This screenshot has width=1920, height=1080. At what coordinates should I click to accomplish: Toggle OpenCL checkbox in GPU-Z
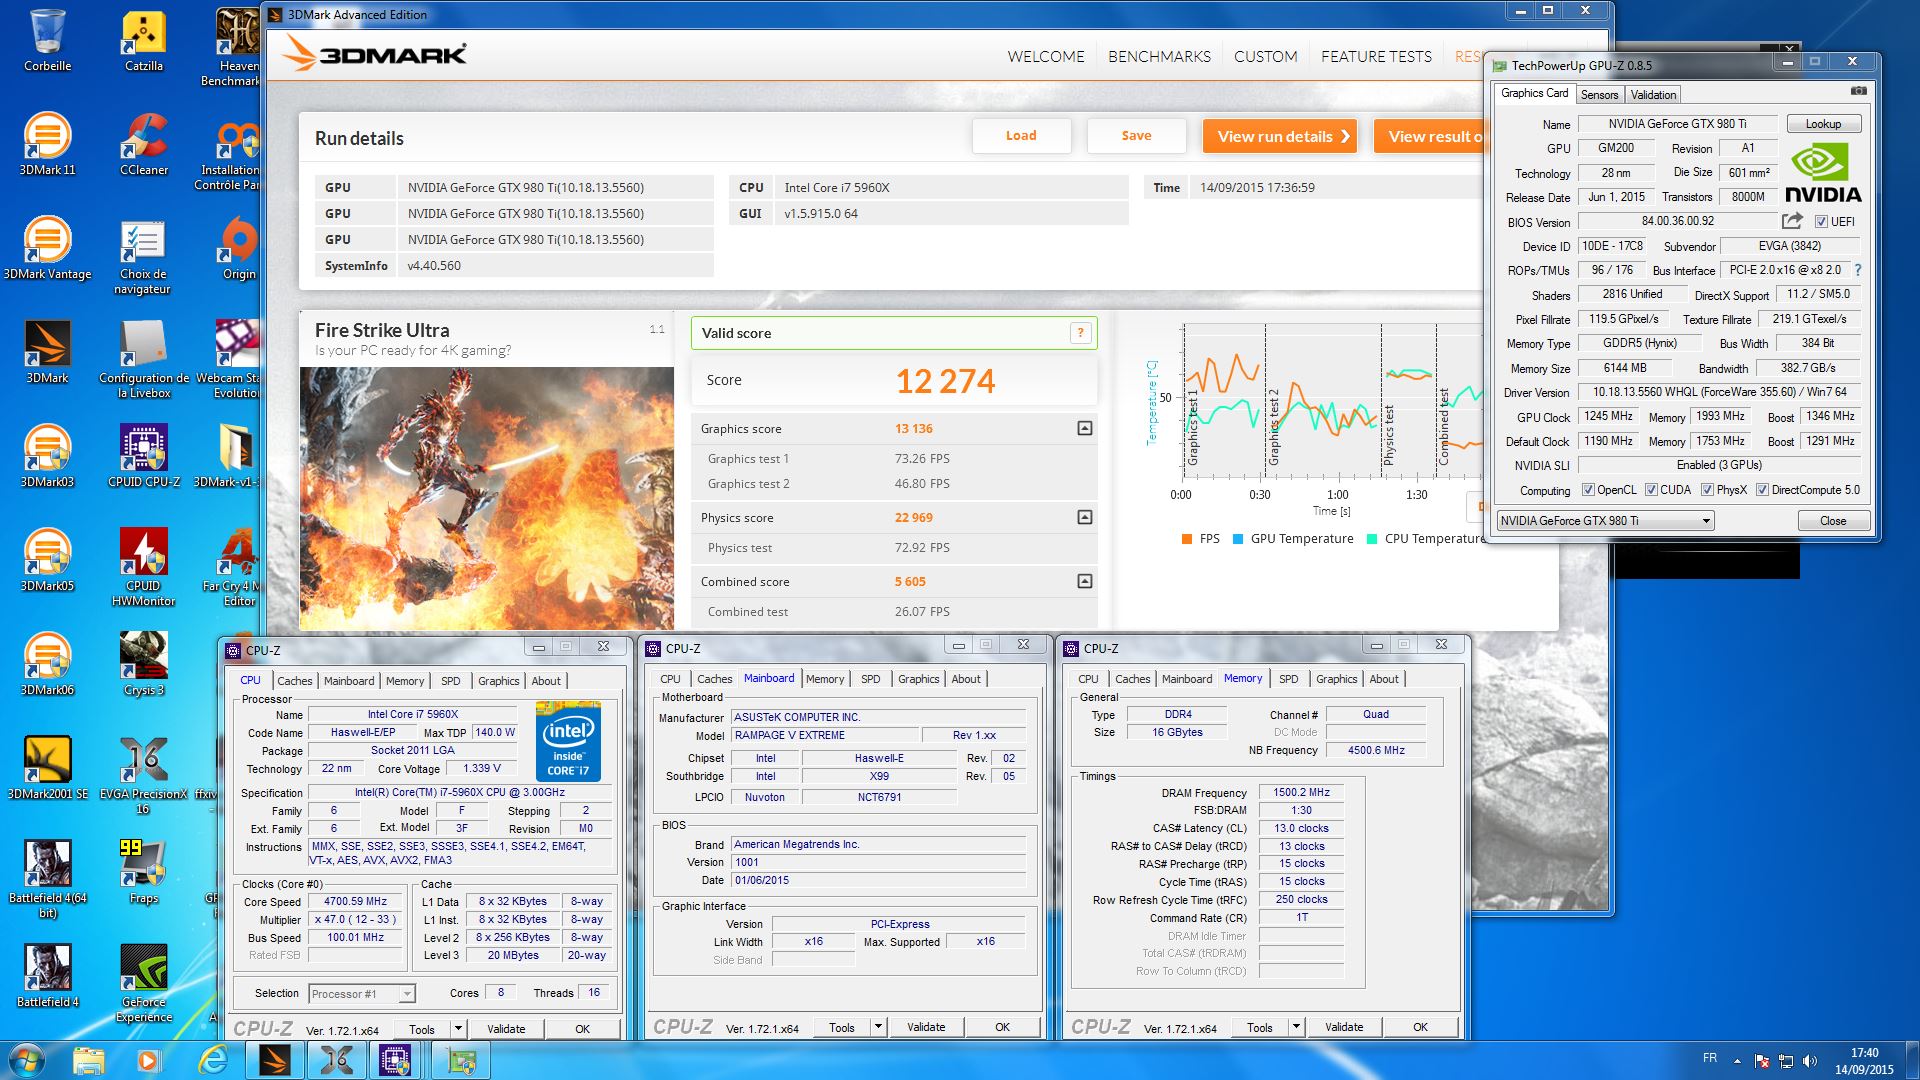(x=1588, y=490)
